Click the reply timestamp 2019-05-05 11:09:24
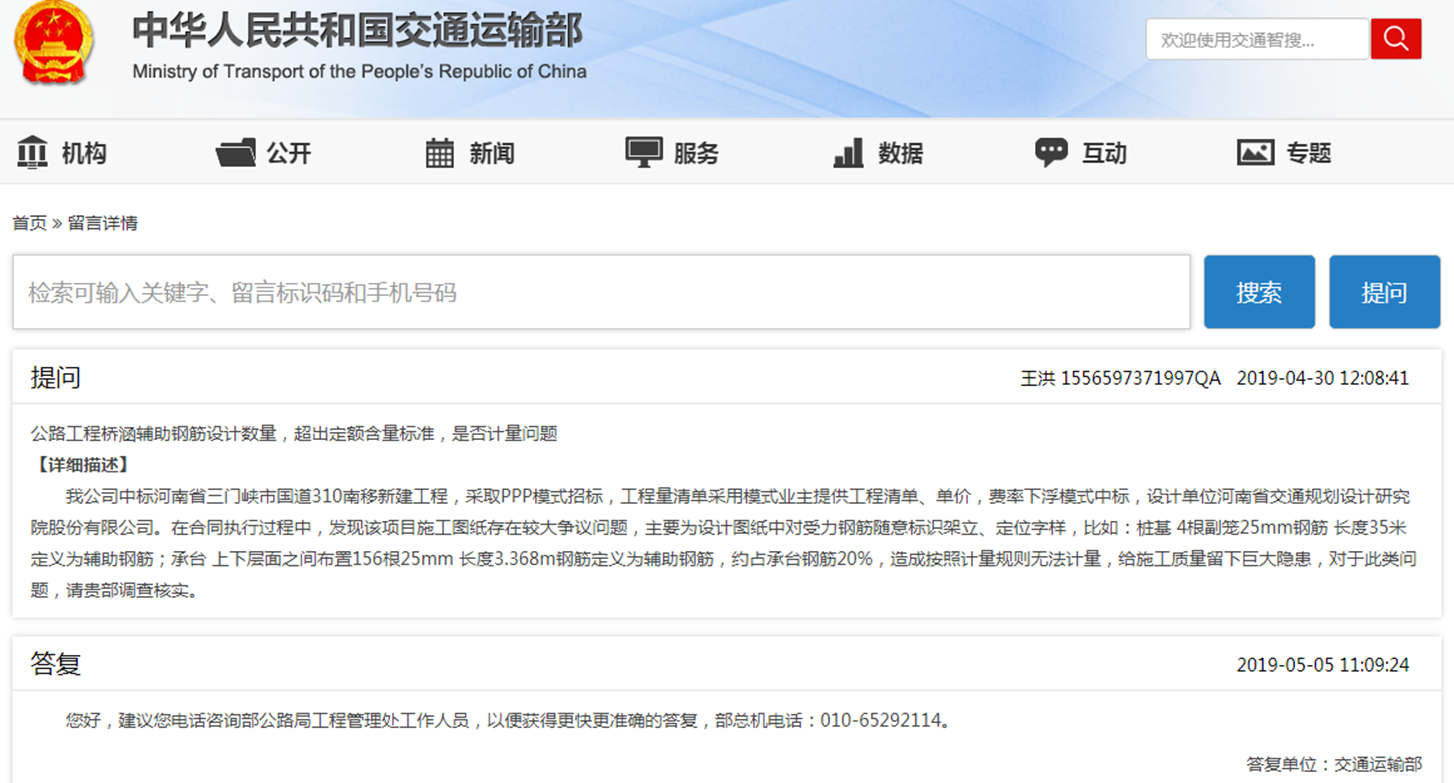 point(1322,665)
